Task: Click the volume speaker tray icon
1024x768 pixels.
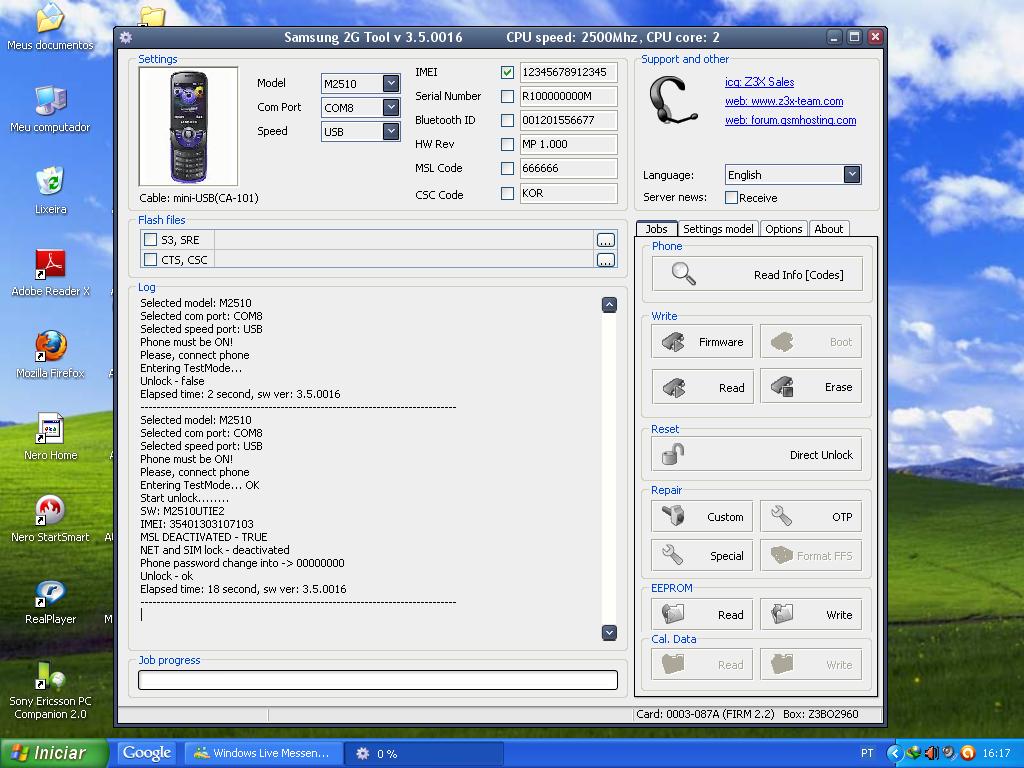Action: click(x=931, y=753)
